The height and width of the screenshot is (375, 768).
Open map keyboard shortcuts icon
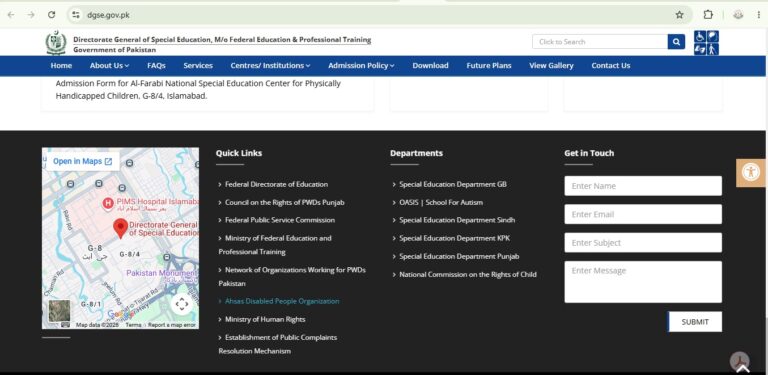pos(65,325)
